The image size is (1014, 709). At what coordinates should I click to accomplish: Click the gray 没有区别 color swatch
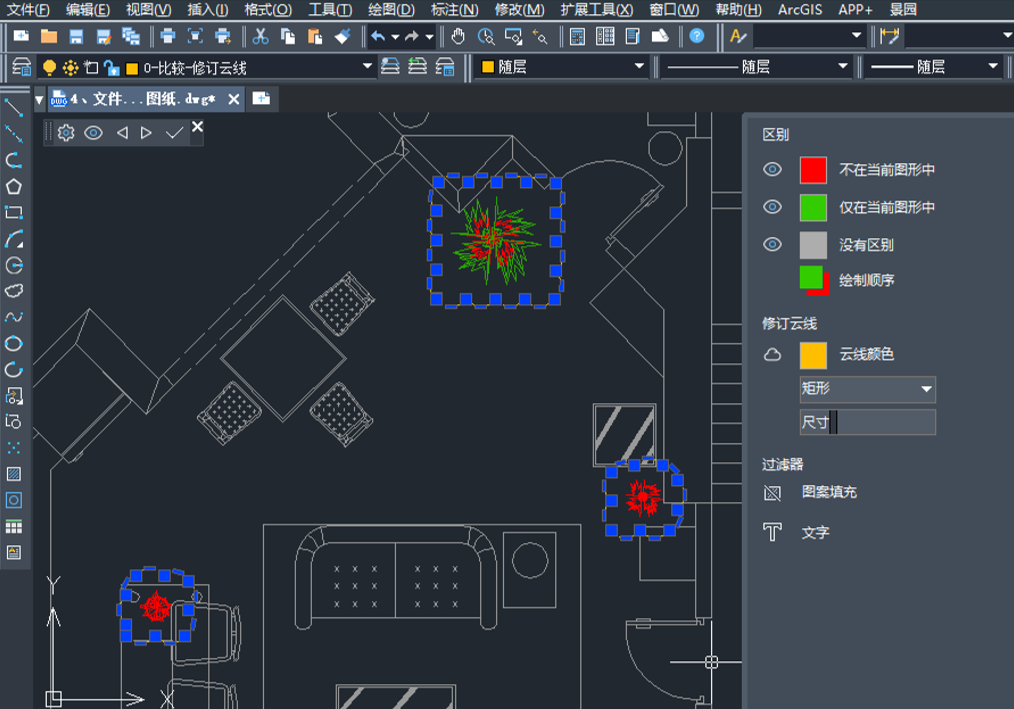(x=813, y=245)
